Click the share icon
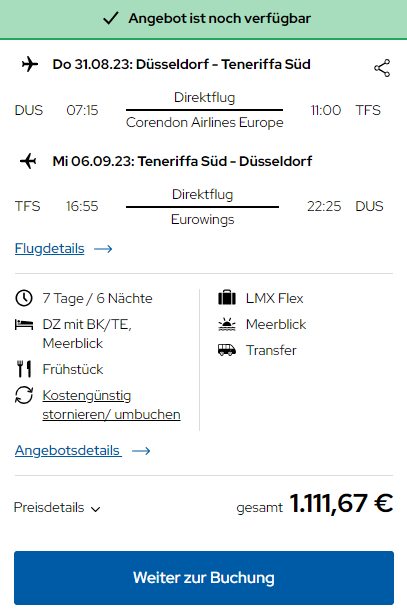Viewport: 407px width, 615px height. coord(382,68)
